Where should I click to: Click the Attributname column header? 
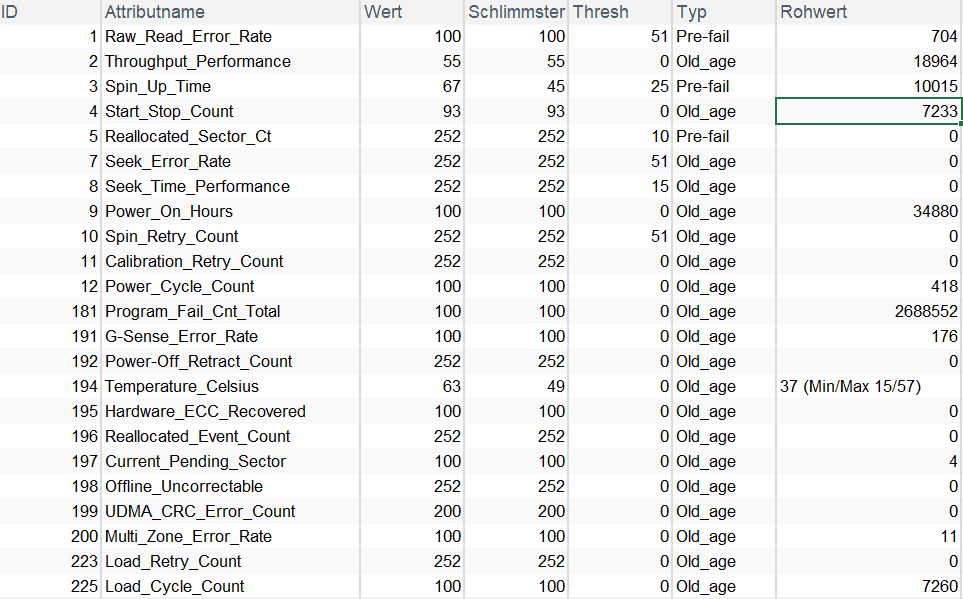pyautogui.click(x=155, y=12)
